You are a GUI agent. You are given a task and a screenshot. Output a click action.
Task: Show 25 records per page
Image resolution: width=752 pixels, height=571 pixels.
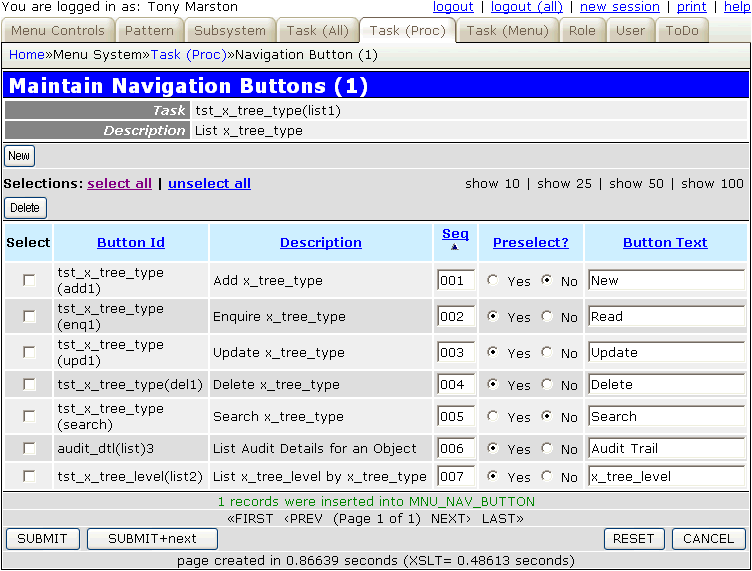564,183
